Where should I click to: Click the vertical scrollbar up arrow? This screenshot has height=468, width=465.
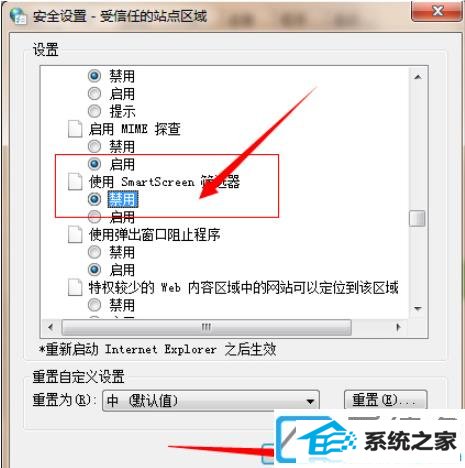417,77
